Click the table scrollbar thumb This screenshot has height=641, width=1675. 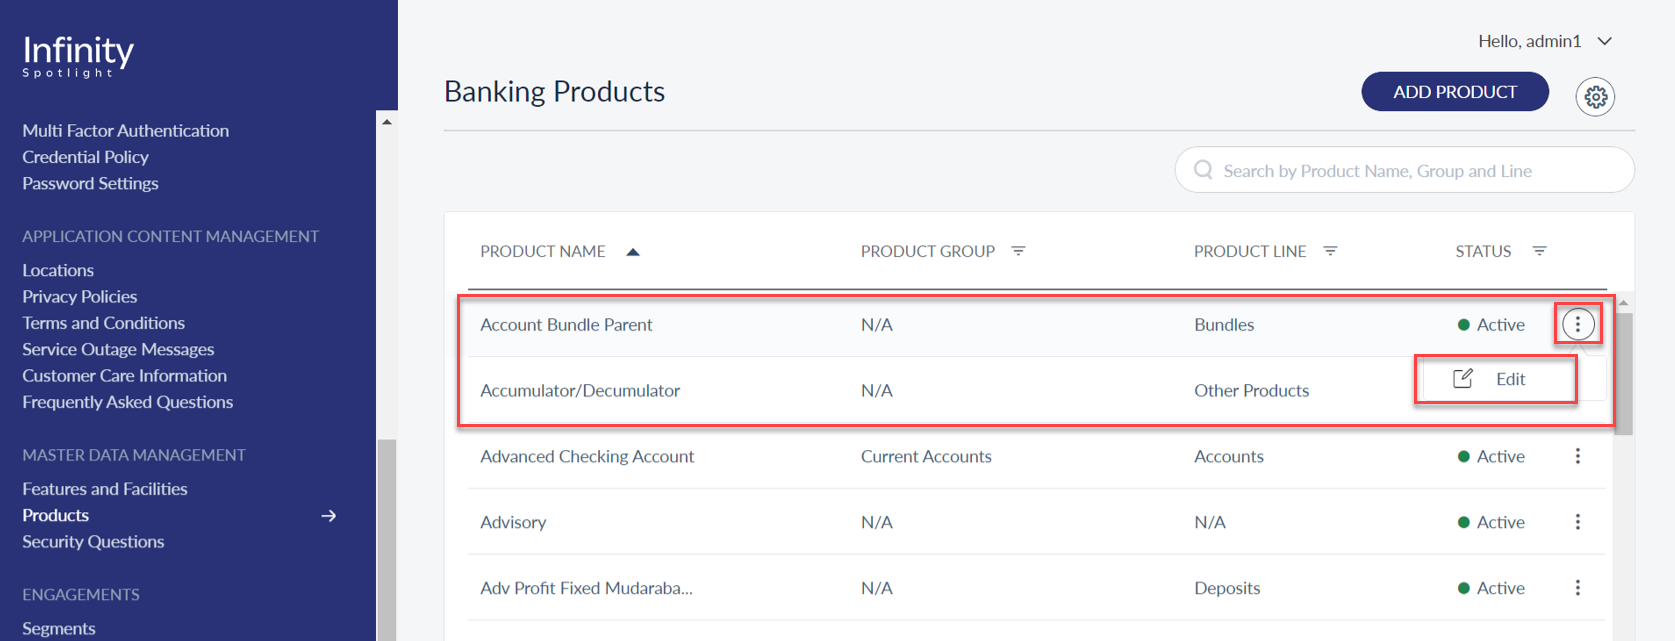[x=1624, y=373]
